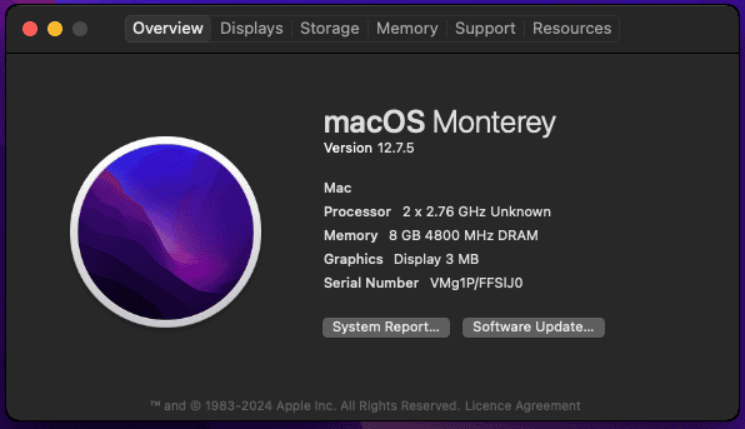745x429 pixels.
Task: Select the Overview tab
Action: 168,29
